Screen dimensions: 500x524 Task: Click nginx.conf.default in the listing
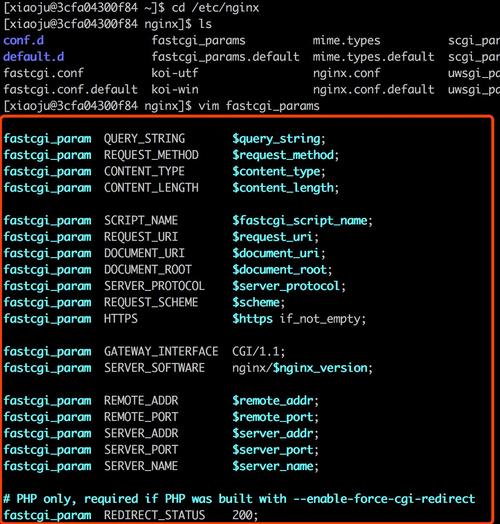[x=374, y=90]
